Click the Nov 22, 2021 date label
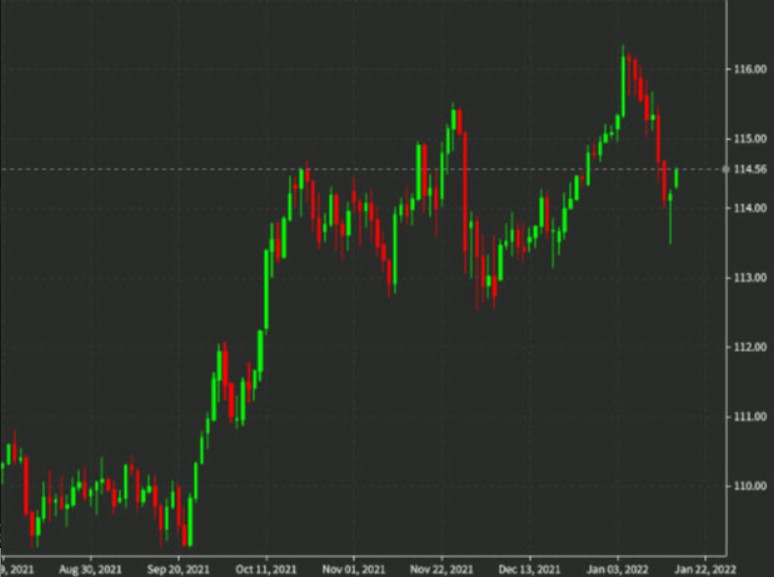This screenshot has height=577, width=774. 441,570
